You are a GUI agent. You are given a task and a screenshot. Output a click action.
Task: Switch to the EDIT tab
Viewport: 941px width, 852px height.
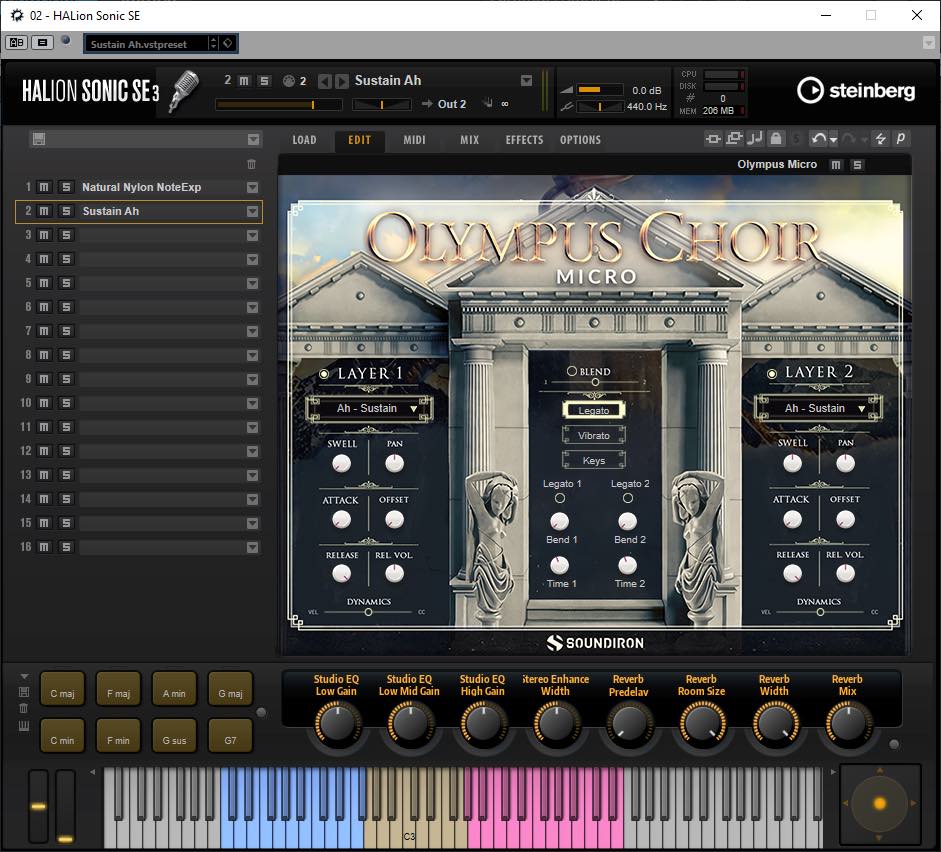point(359,140)
